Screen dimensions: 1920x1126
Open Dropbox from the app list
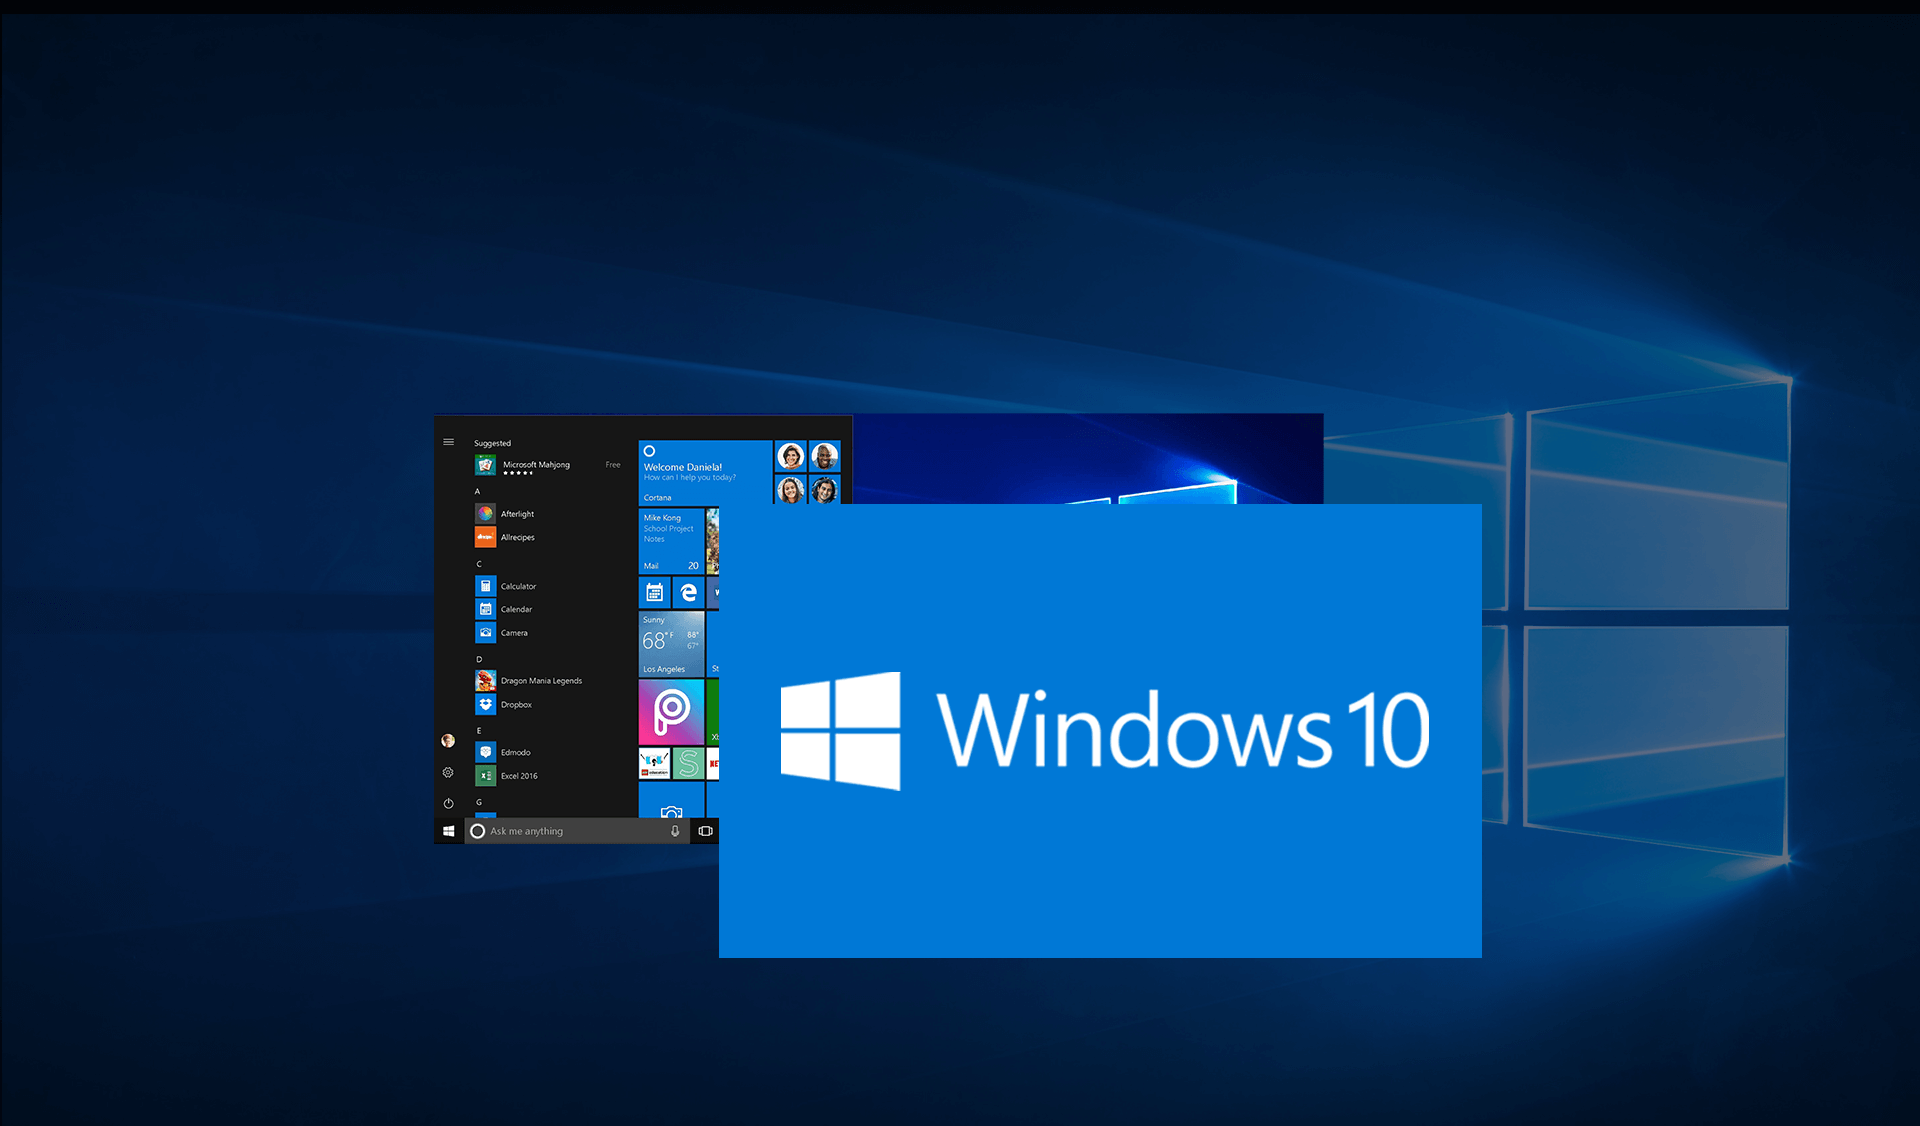point(516,705)
